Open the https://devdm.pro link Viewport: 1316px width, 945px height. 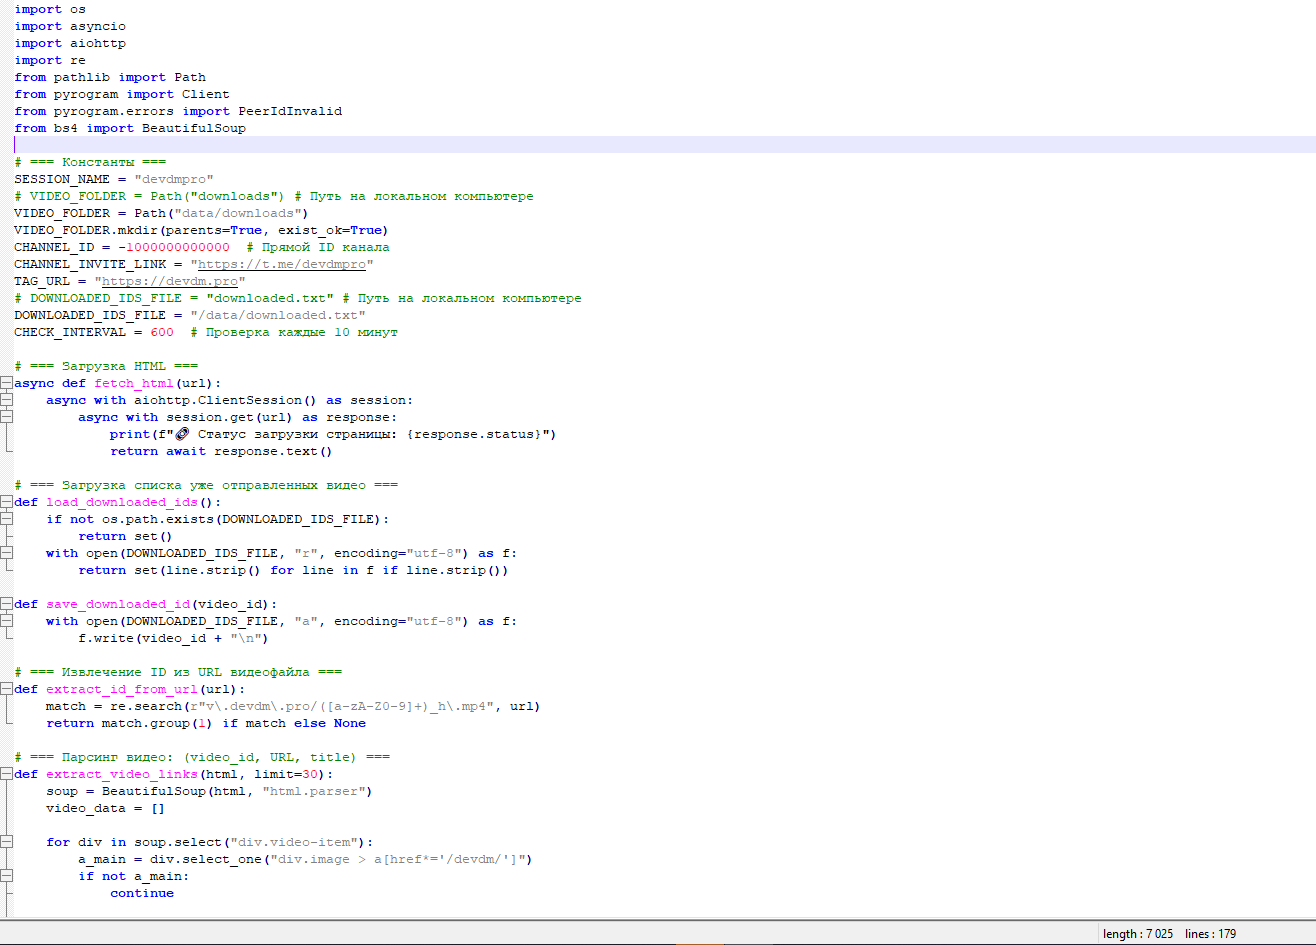170,281
